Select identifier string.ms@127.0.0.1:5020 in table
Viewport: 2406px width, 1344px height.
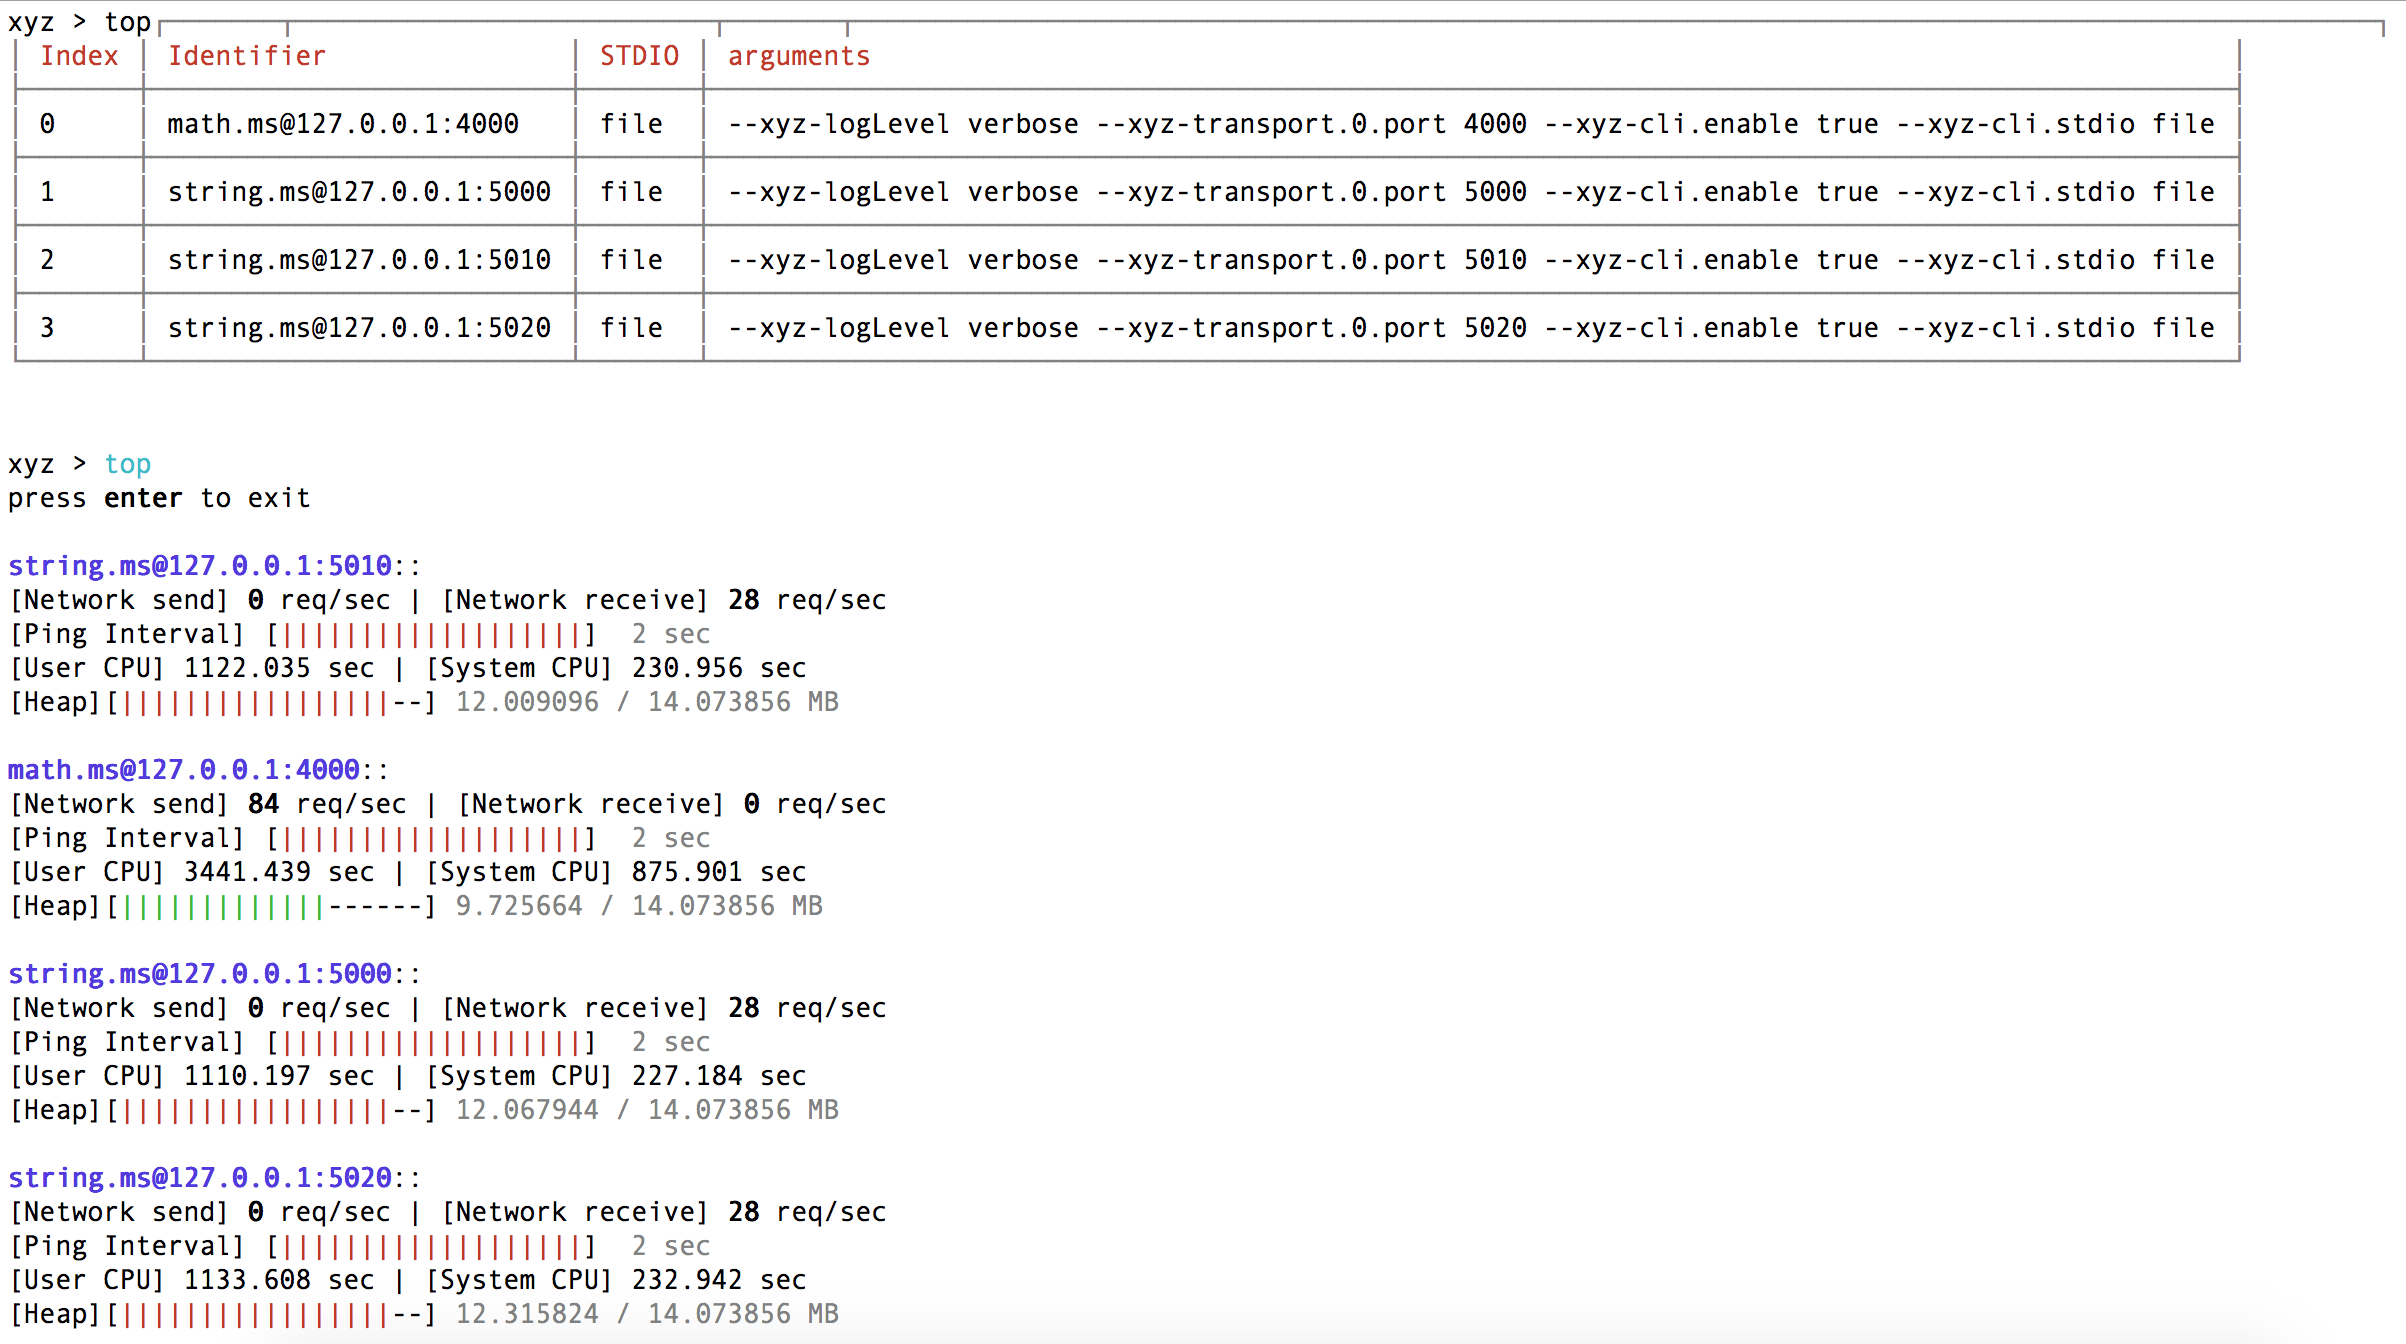click(x=359, y=328)
